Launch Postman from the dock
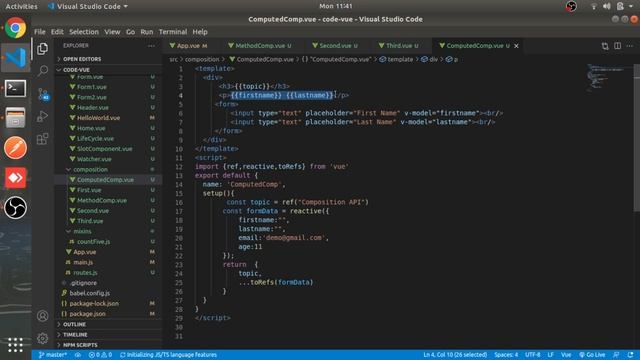 [x=16, y=147]
